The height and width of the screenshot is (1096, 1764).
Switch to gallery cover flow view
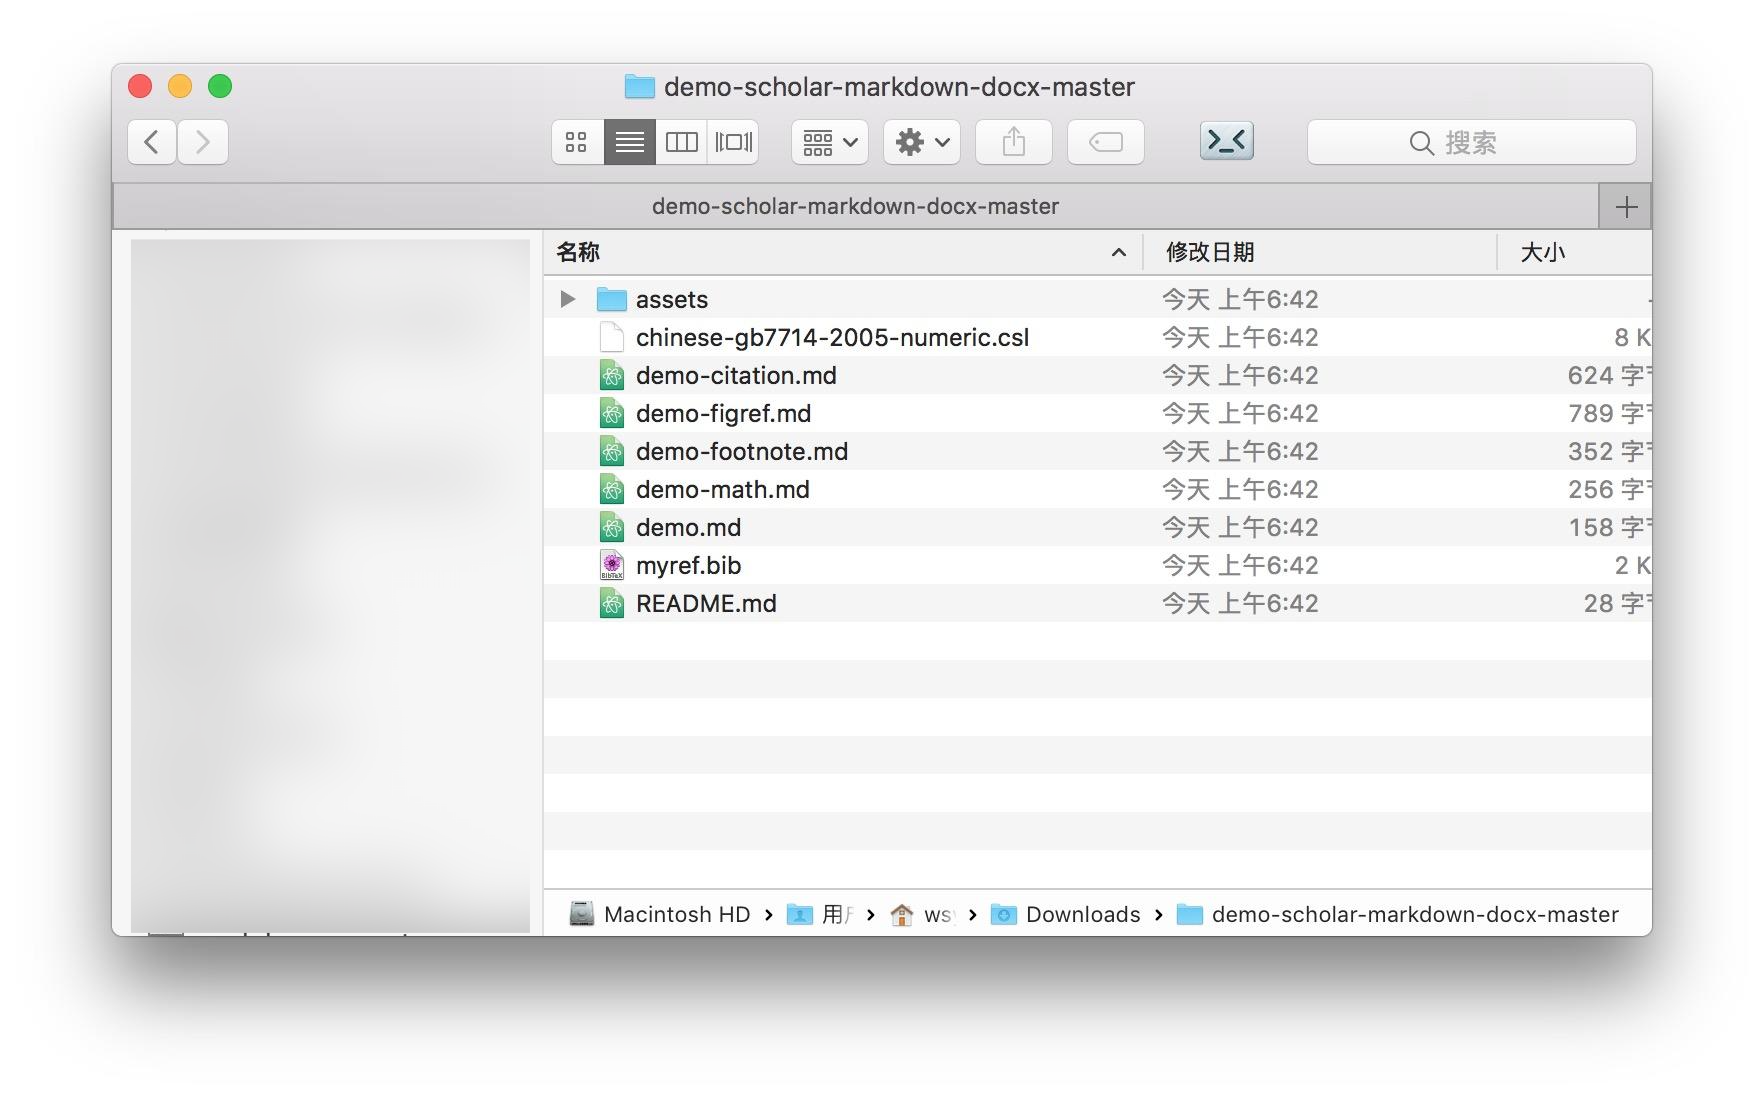(x=733, y=142)
